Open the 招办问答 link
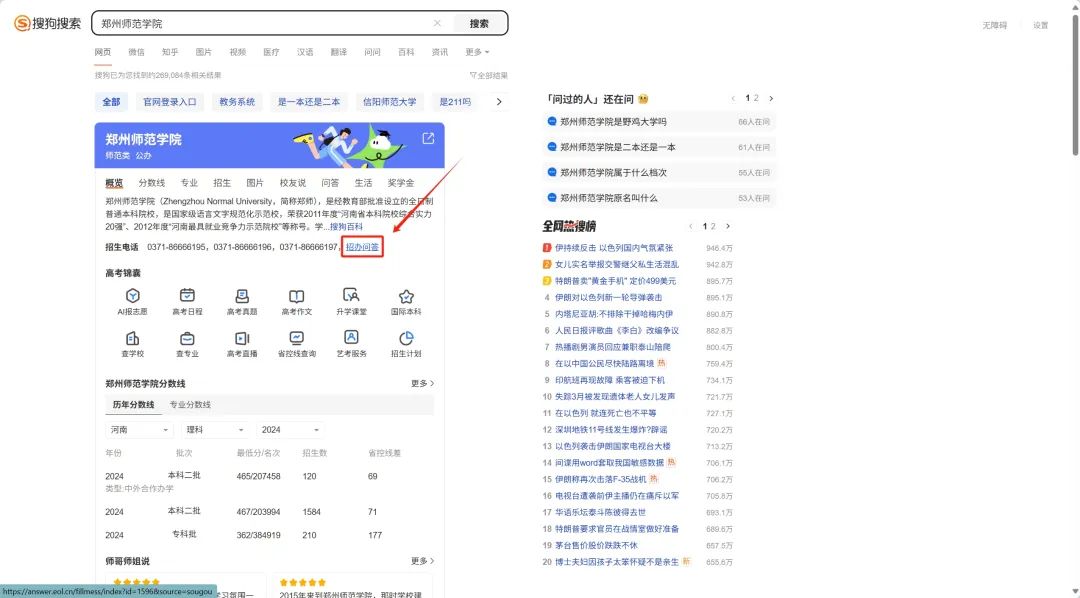 pos(362,247)
